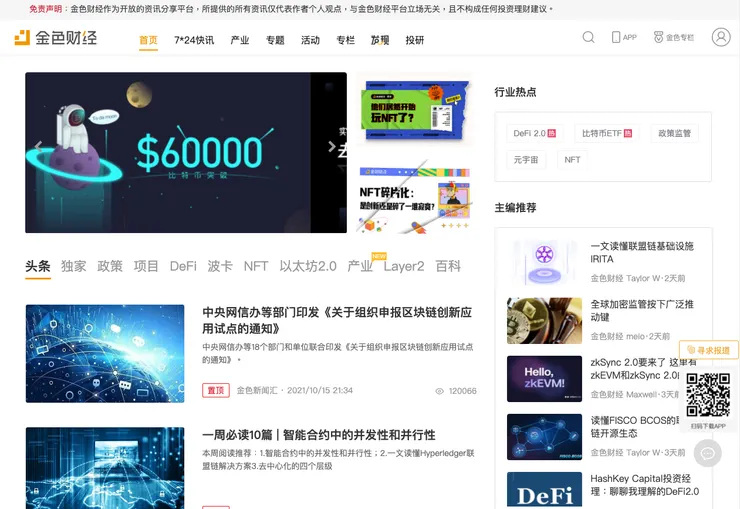
Task: Select the 百科 news tab
Action: pos(448,266)
